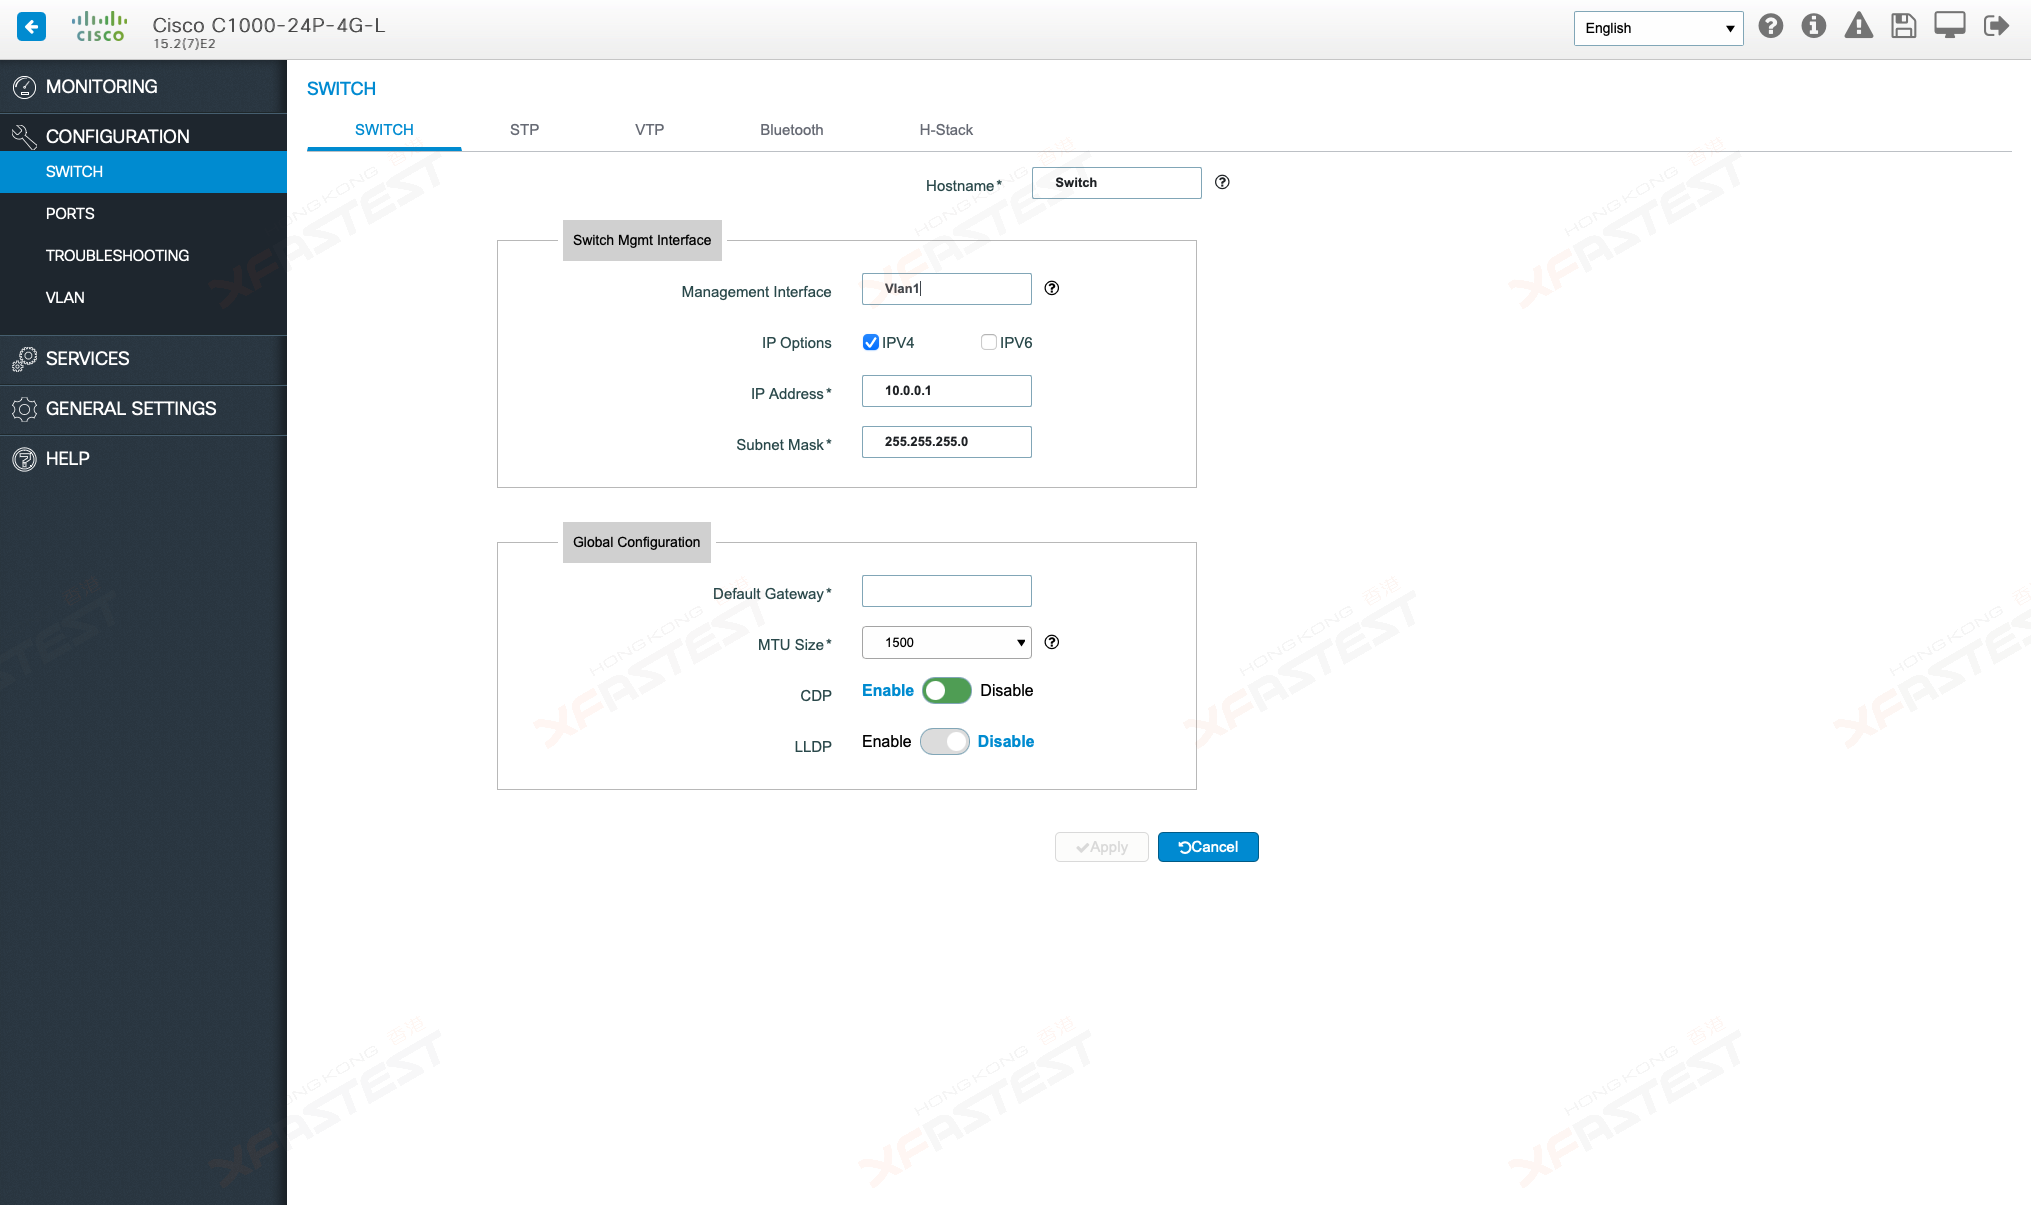Click the Global Configuration section label
2031x1205 pixels.
coord(636,542)
